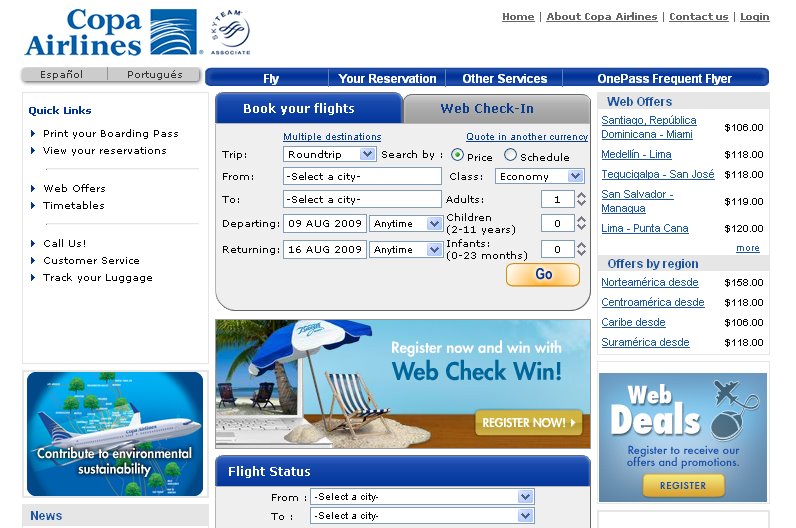Click the Adults number field
This screenshot has width=796, height=528.
(557, 199)
